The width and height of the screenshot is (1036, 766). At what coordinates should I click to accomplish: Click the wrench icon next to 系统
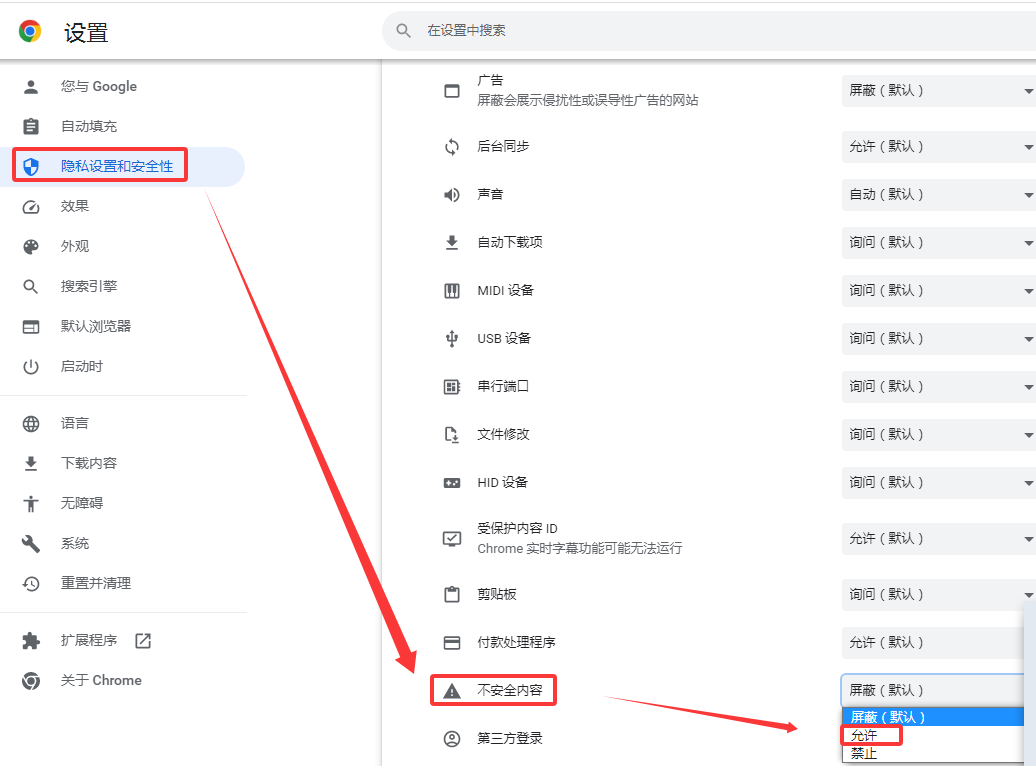[x=31, y=543]
